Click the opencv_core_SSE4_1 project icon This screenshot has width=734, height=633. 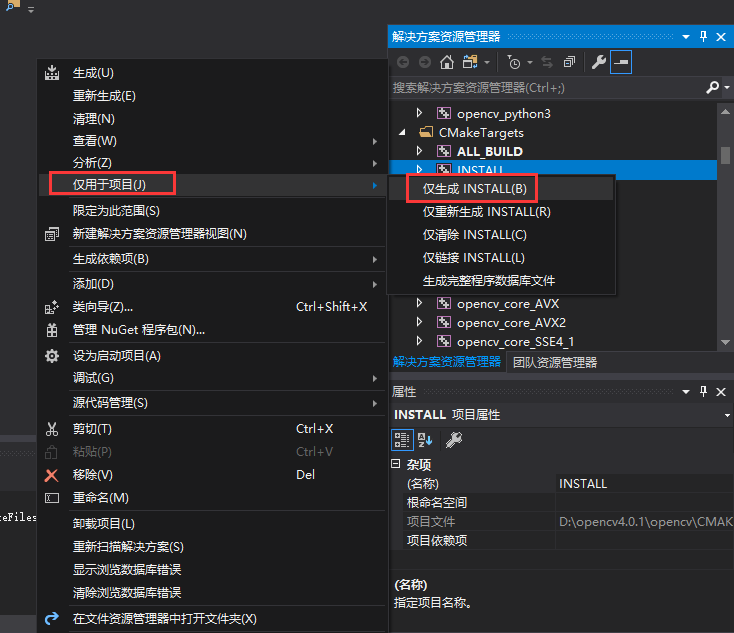click(x=444, y=341)
